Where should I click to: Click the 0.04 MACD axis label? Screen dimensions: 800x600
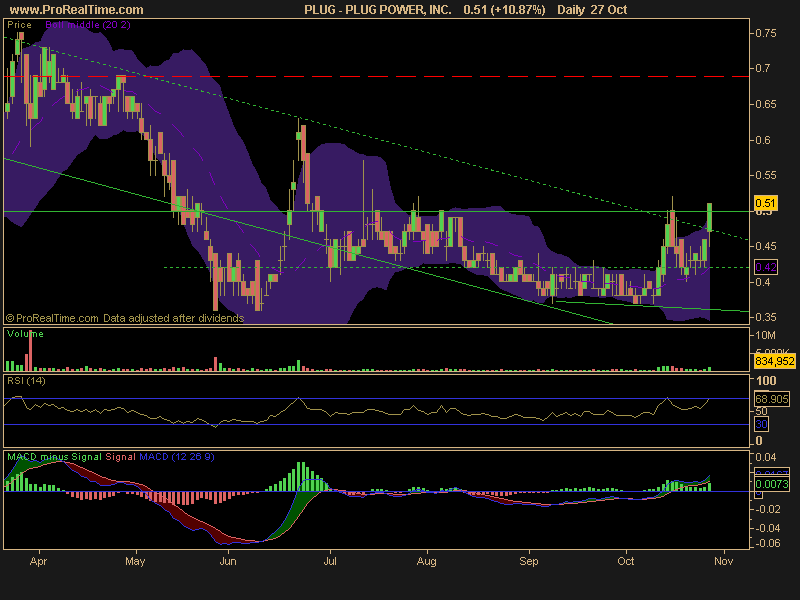(x=766, y=457)
